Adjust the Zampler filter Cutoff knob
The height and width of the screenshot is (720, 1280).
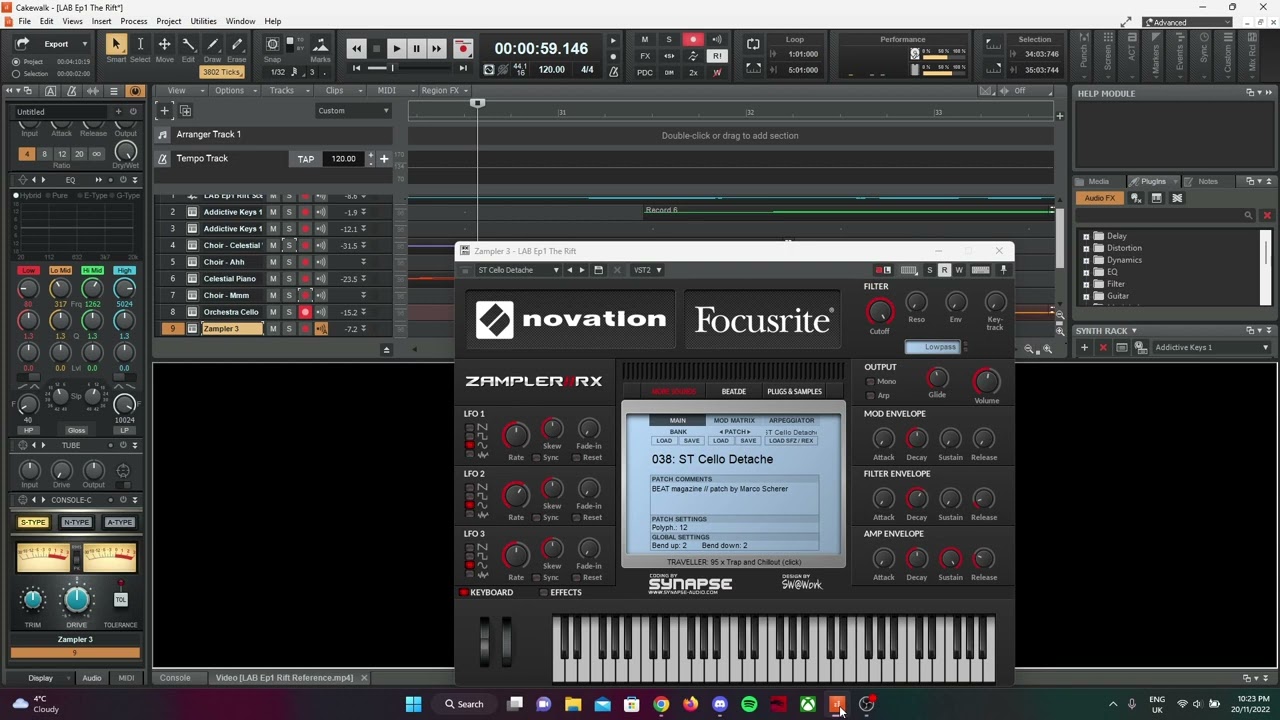[879, 313]
